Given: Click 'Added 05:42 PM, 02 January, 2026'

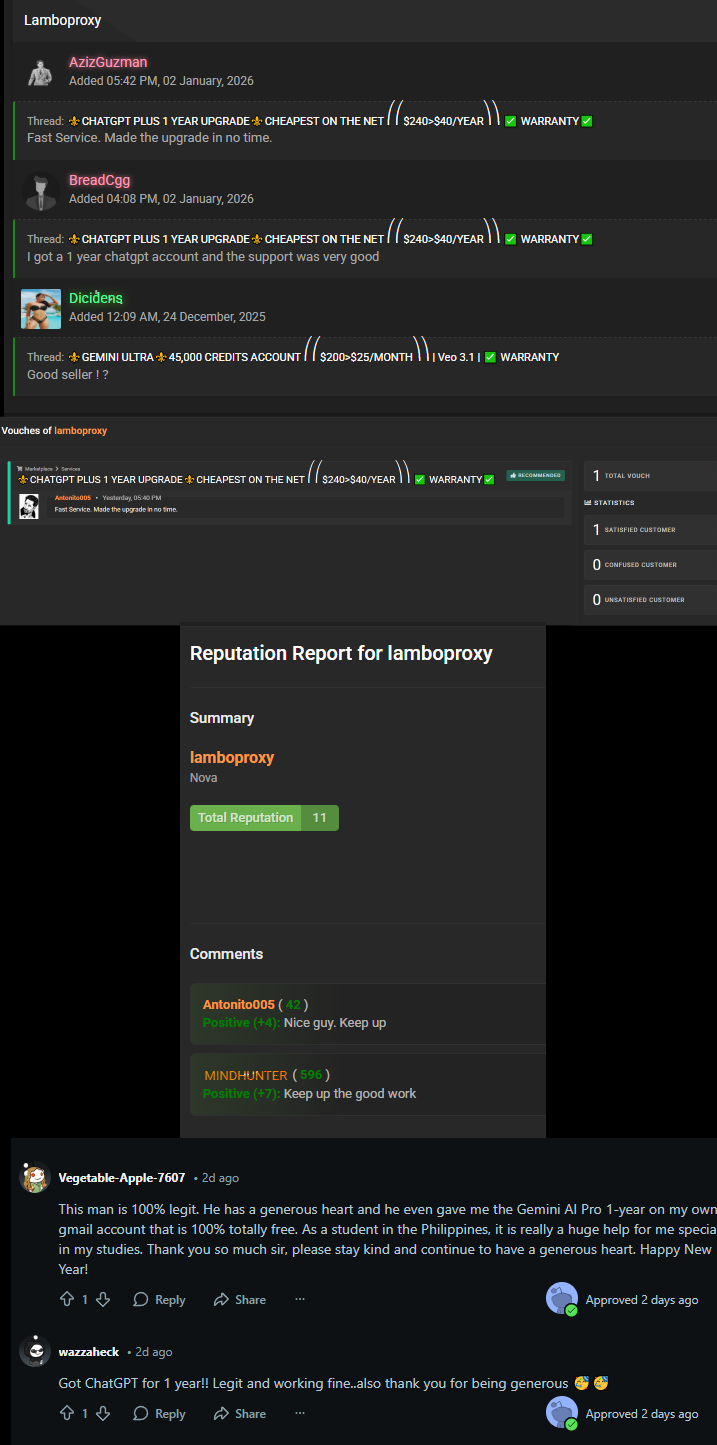Looking at the screenshot, I should (x=161, y=81).
